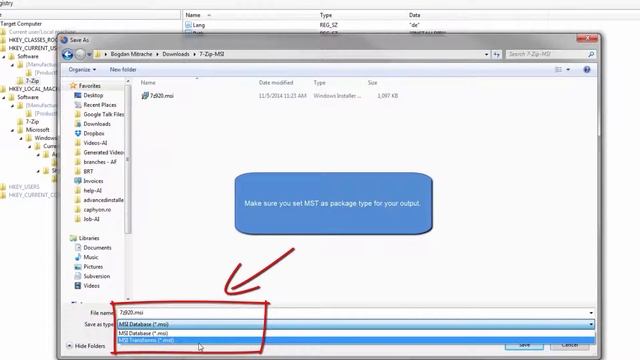Open the recent locations dropdown arrow

[89, 54]
